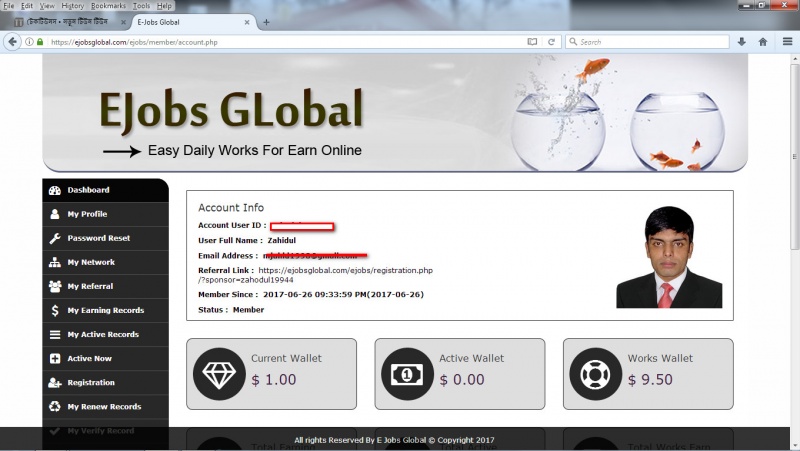Click the Active Now plus icon
The image size is (800, 451).
55,359
